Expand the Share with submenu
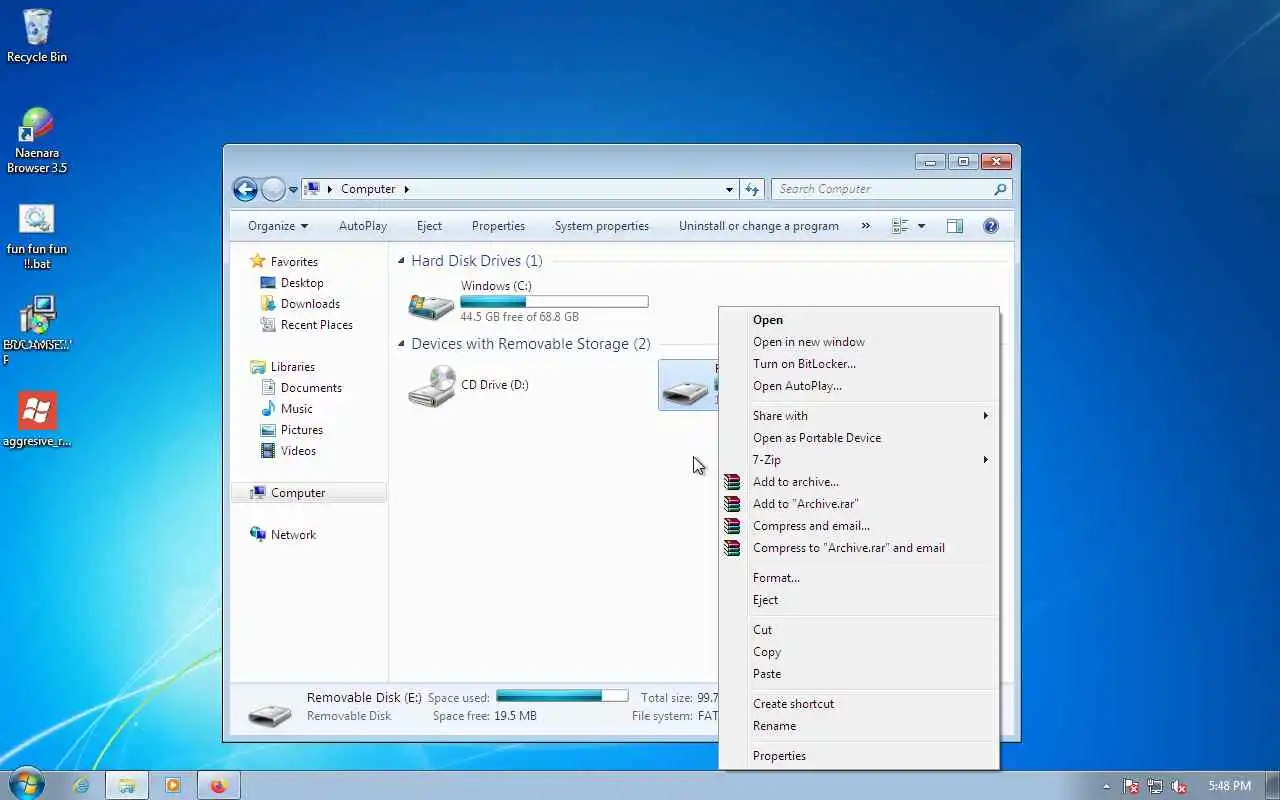 click(860, 416)
